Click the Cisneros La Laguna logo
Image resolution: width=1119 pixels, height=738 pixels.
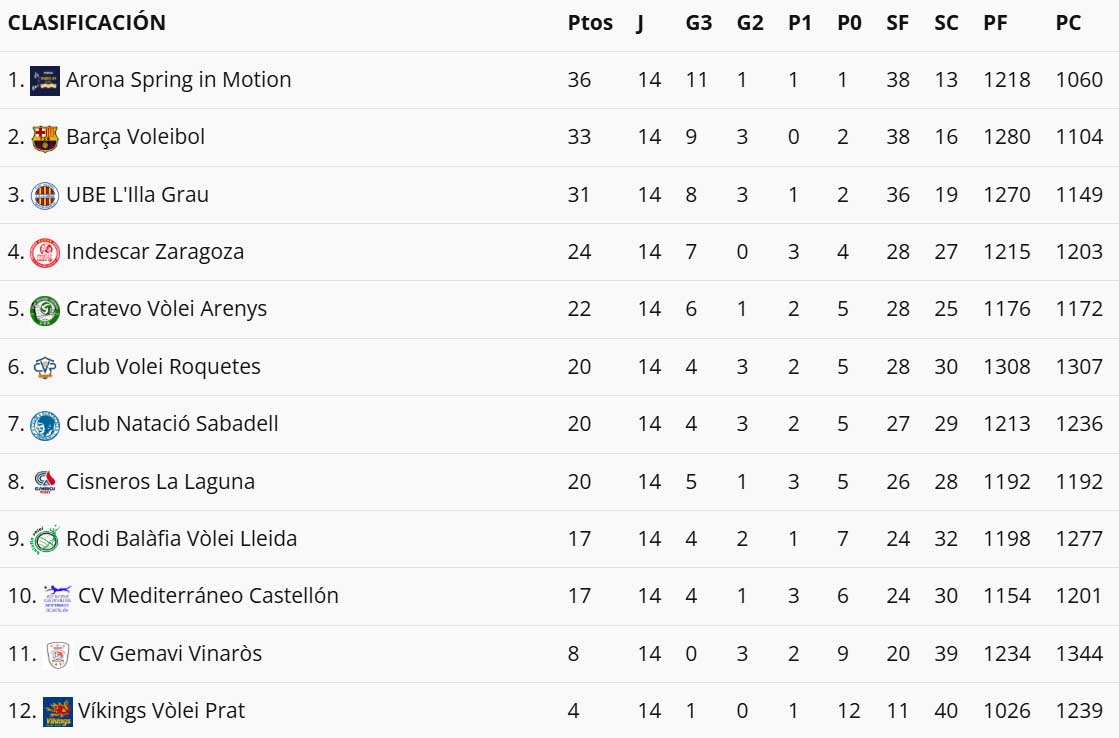(45, 482)
